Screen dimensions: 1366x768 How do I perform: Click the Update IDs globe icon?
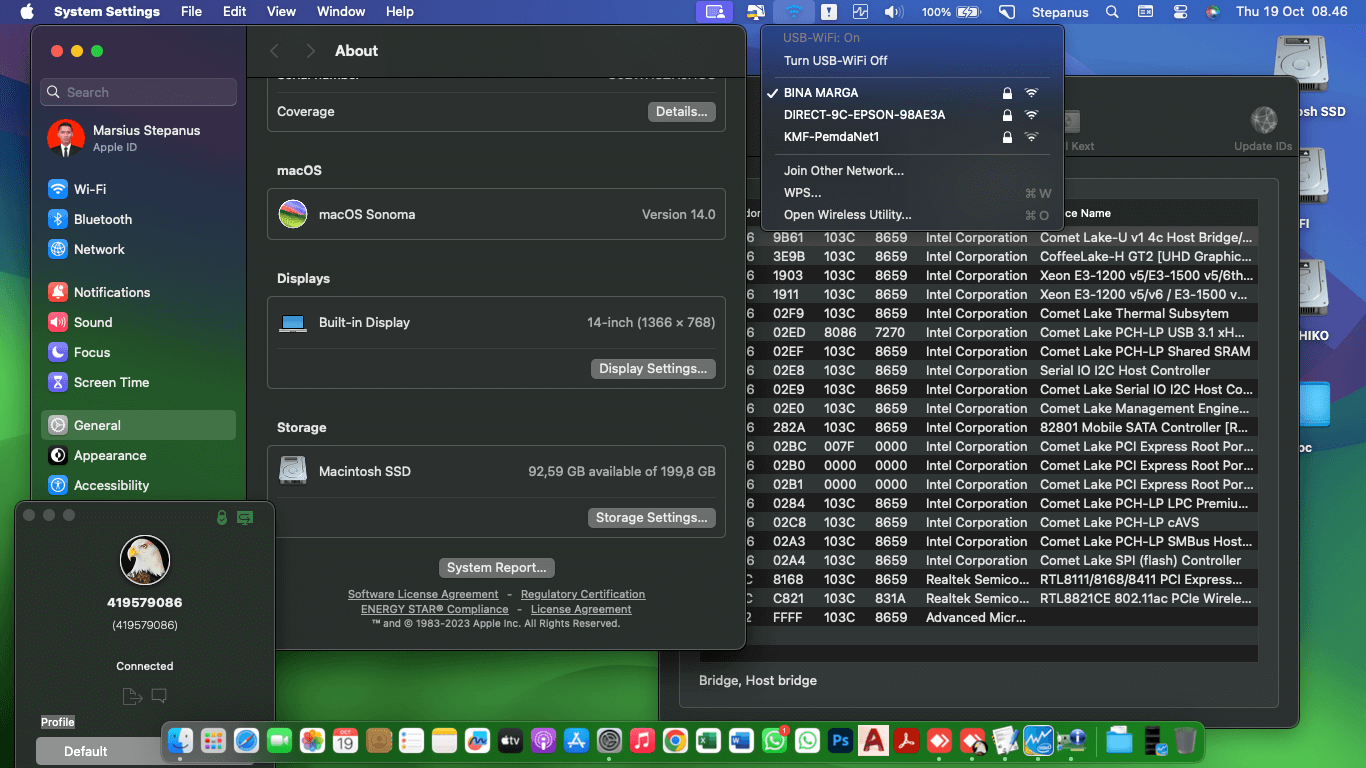pos(1263,121)
